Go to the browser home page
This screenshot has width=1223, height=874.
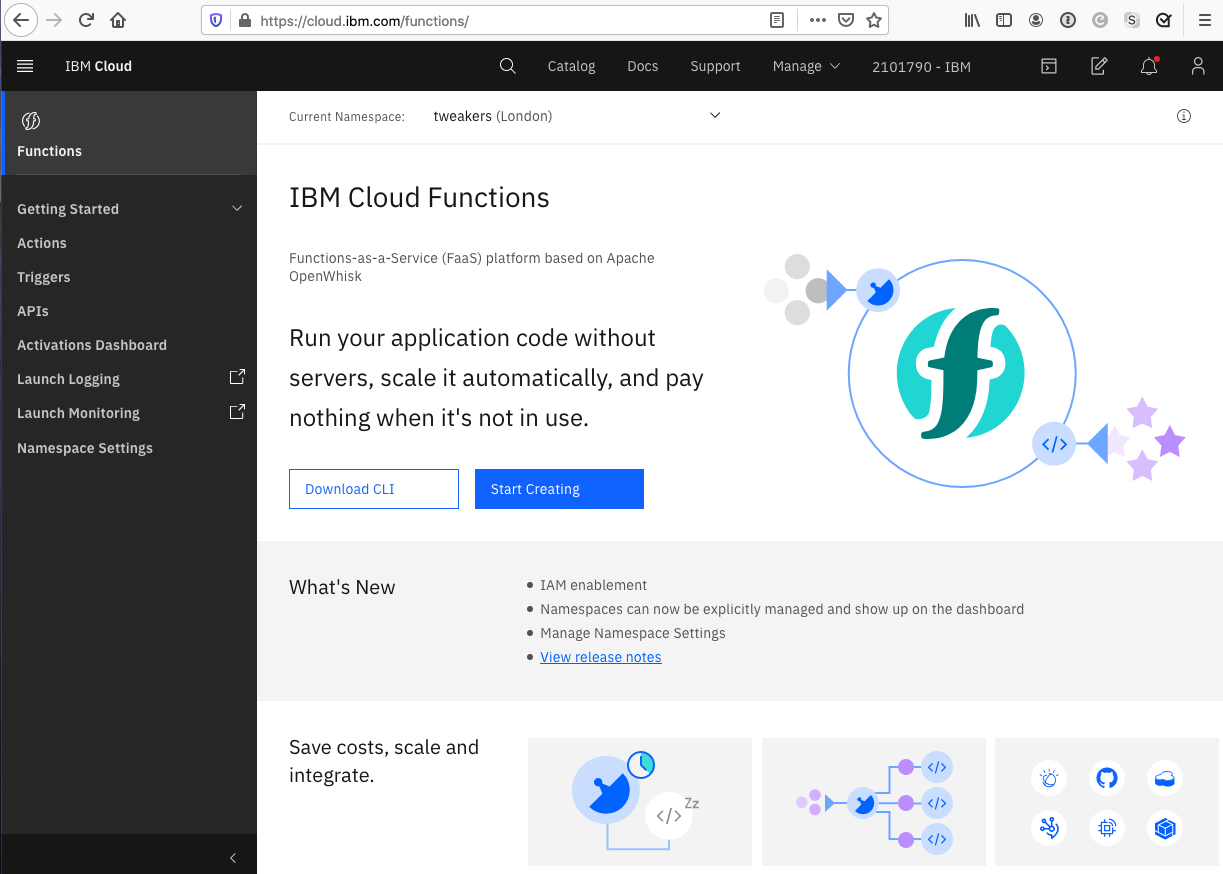[118, 20]
